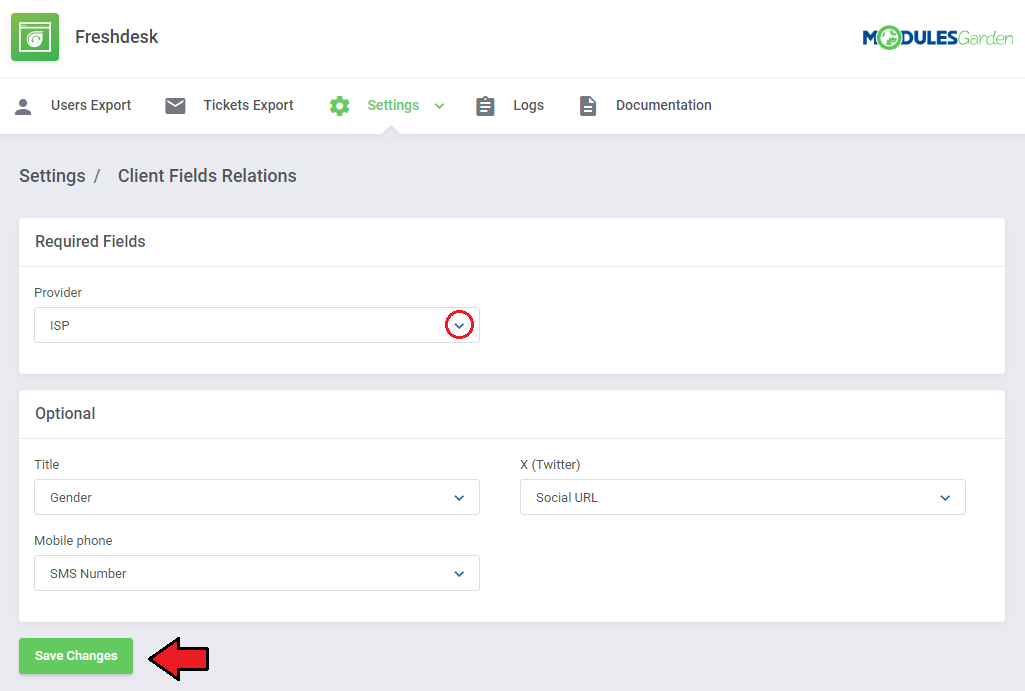The image size is (1025, 691).
Task: Click the Save Changes button
Action: [x=76, y=656]
